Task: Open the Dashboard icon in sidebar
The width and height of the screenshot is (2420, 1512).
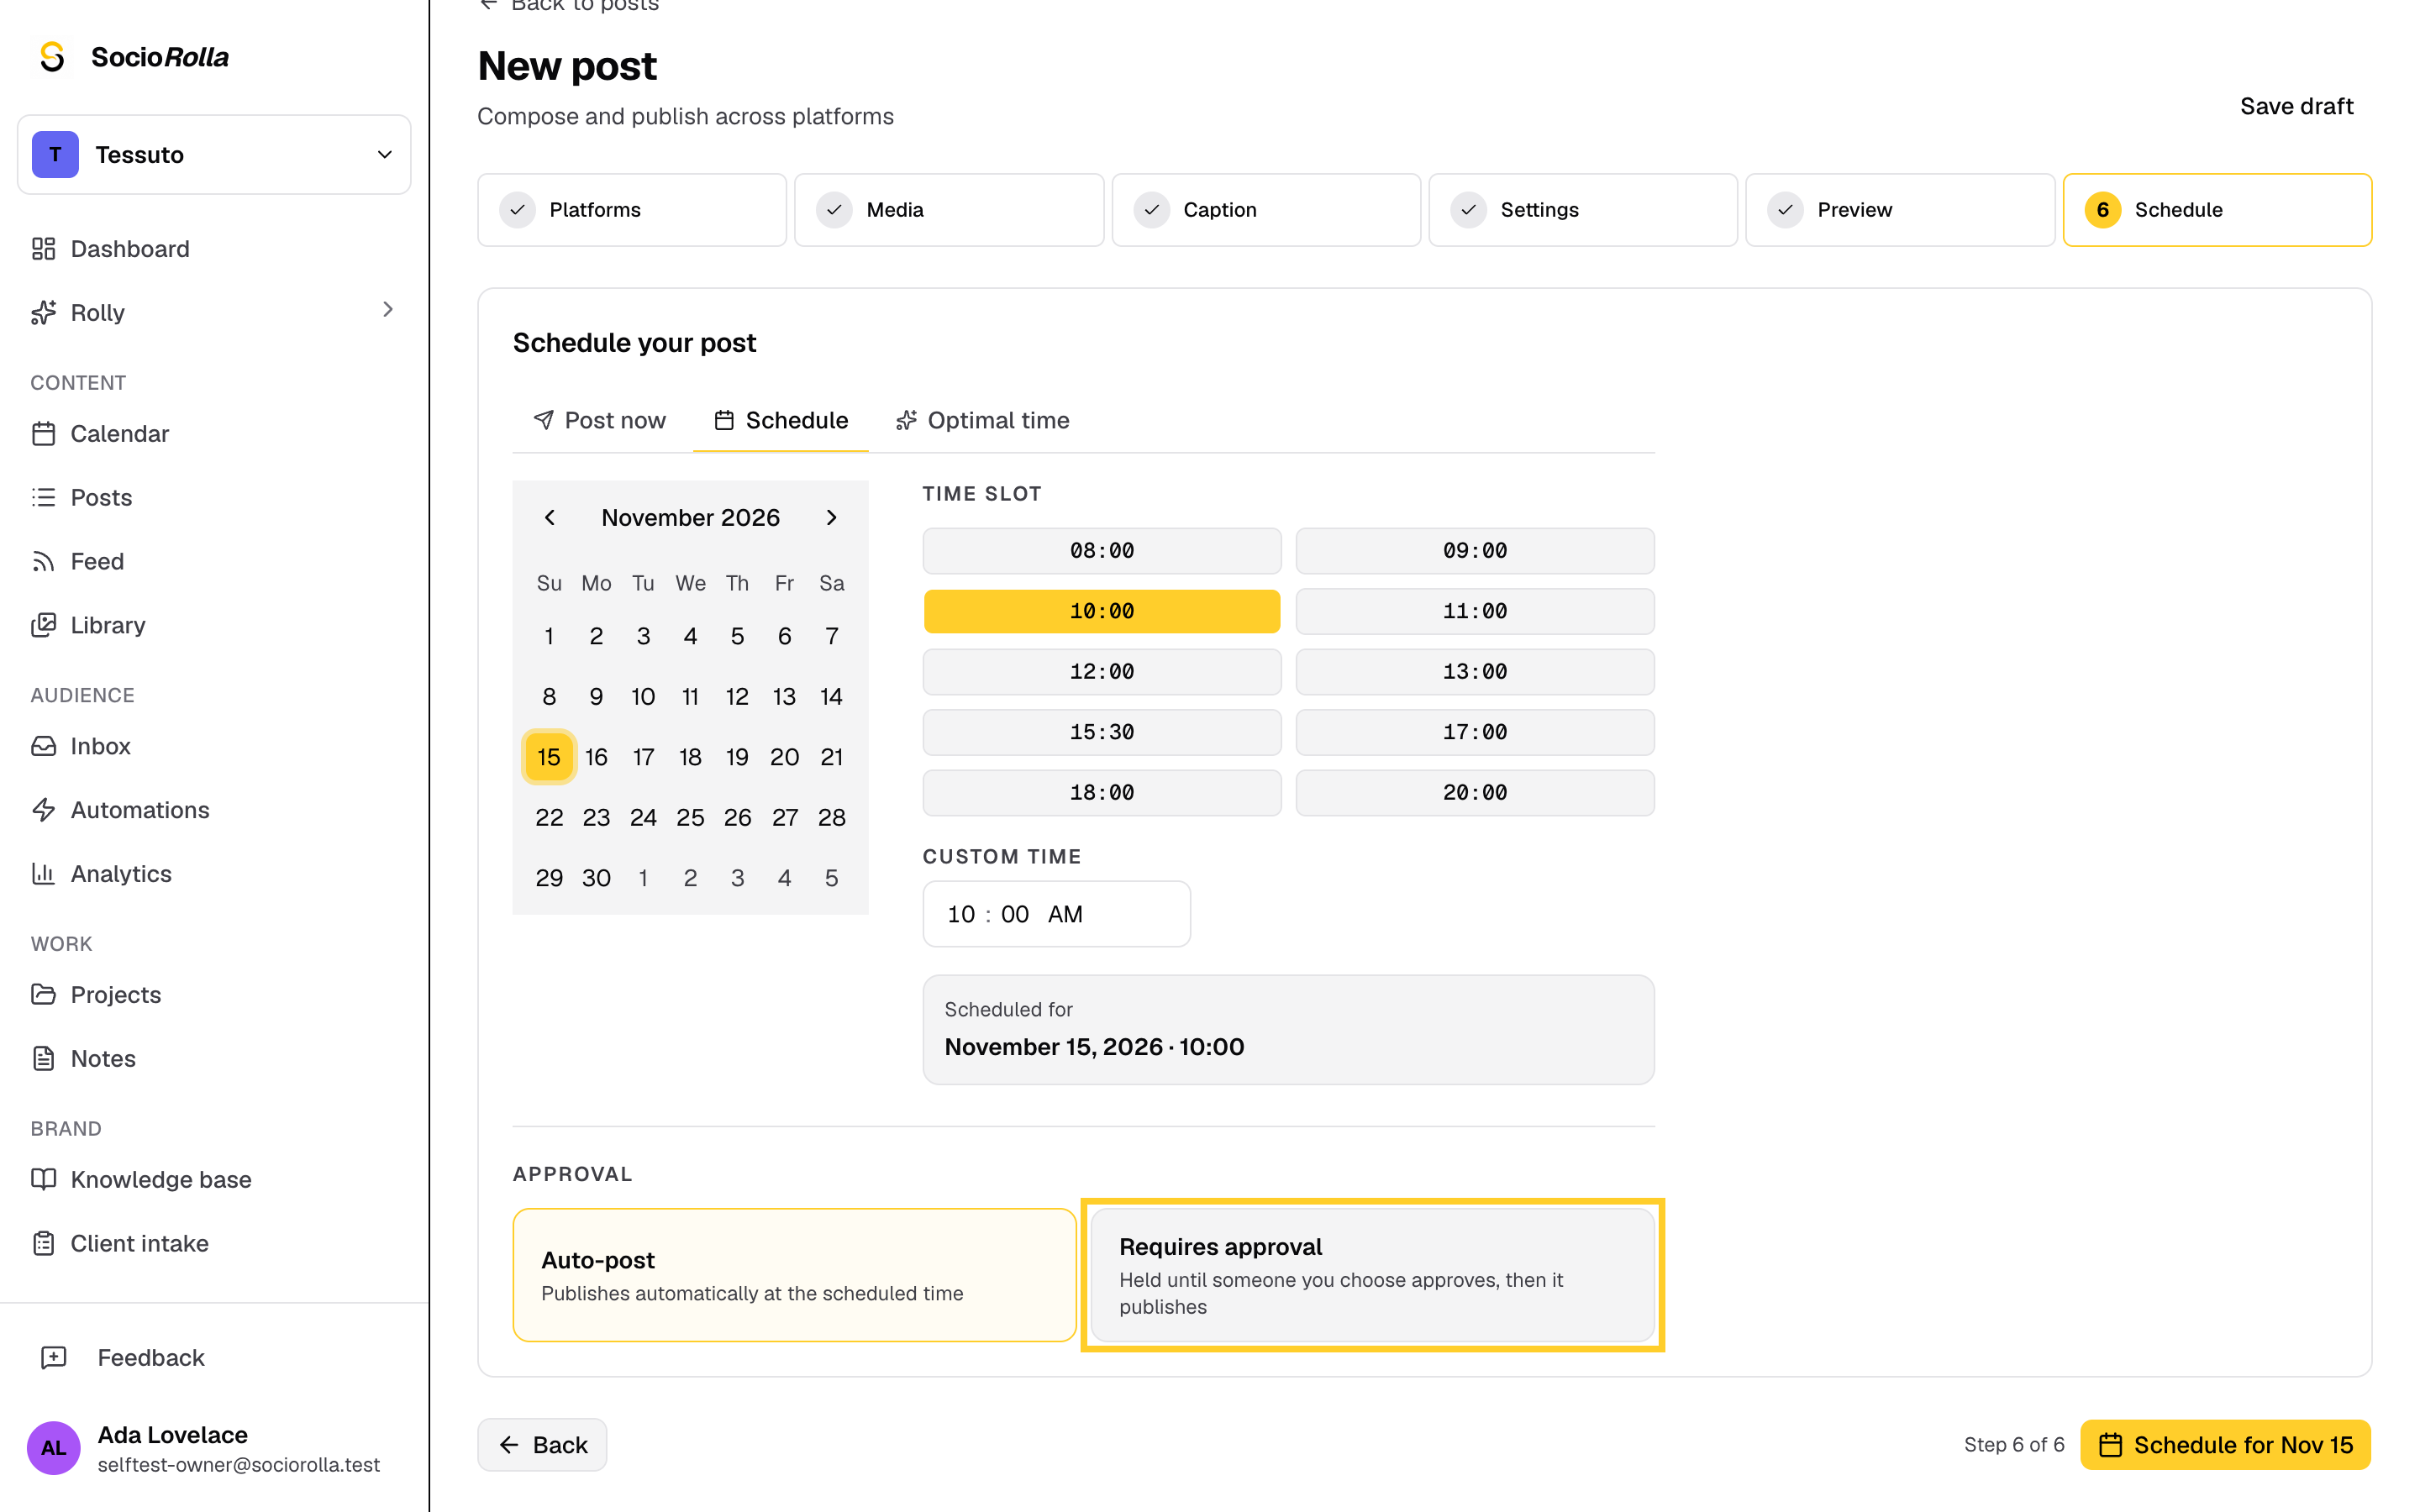Action: point(43,249)
